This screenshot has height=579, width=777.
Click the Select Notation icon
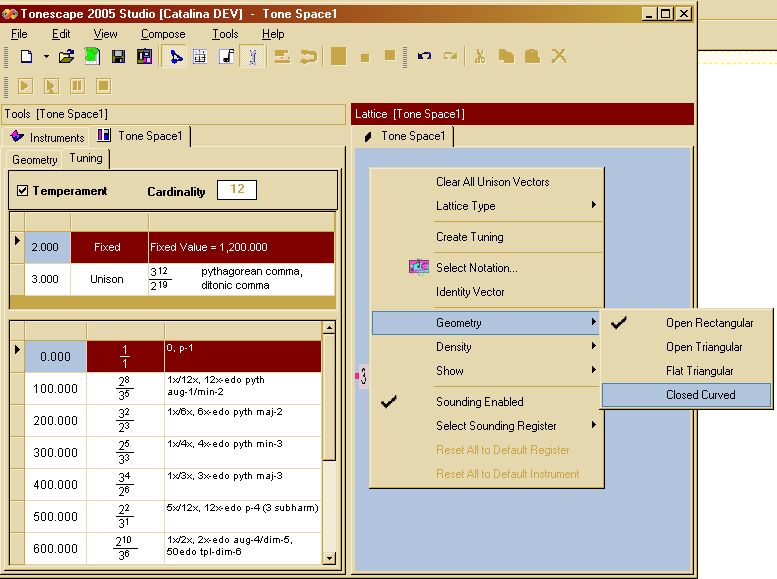coord(419,267)
